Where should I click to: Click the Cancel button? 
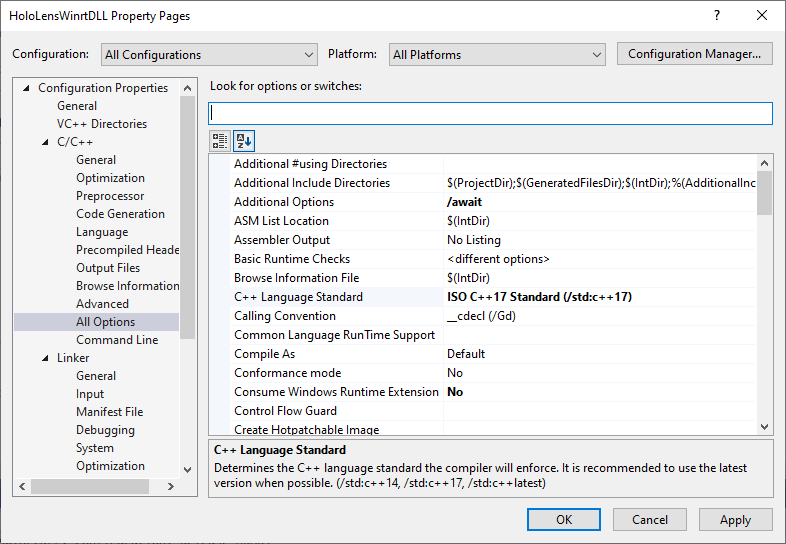click(650, 519)
